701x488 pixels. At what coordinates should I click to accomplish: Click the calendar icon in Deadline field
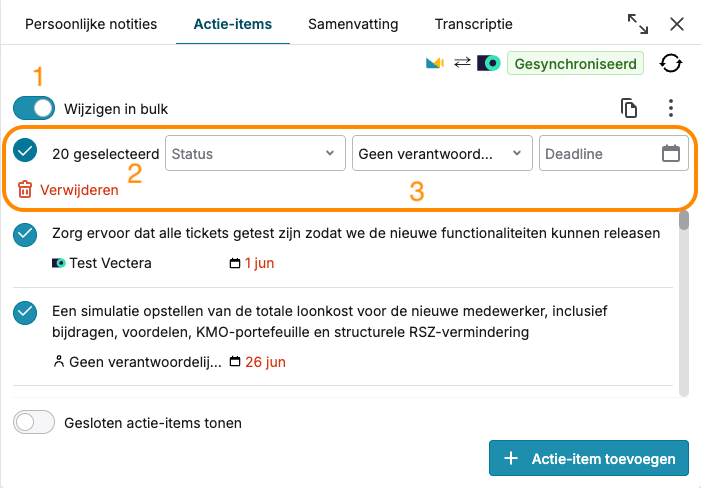671,153
